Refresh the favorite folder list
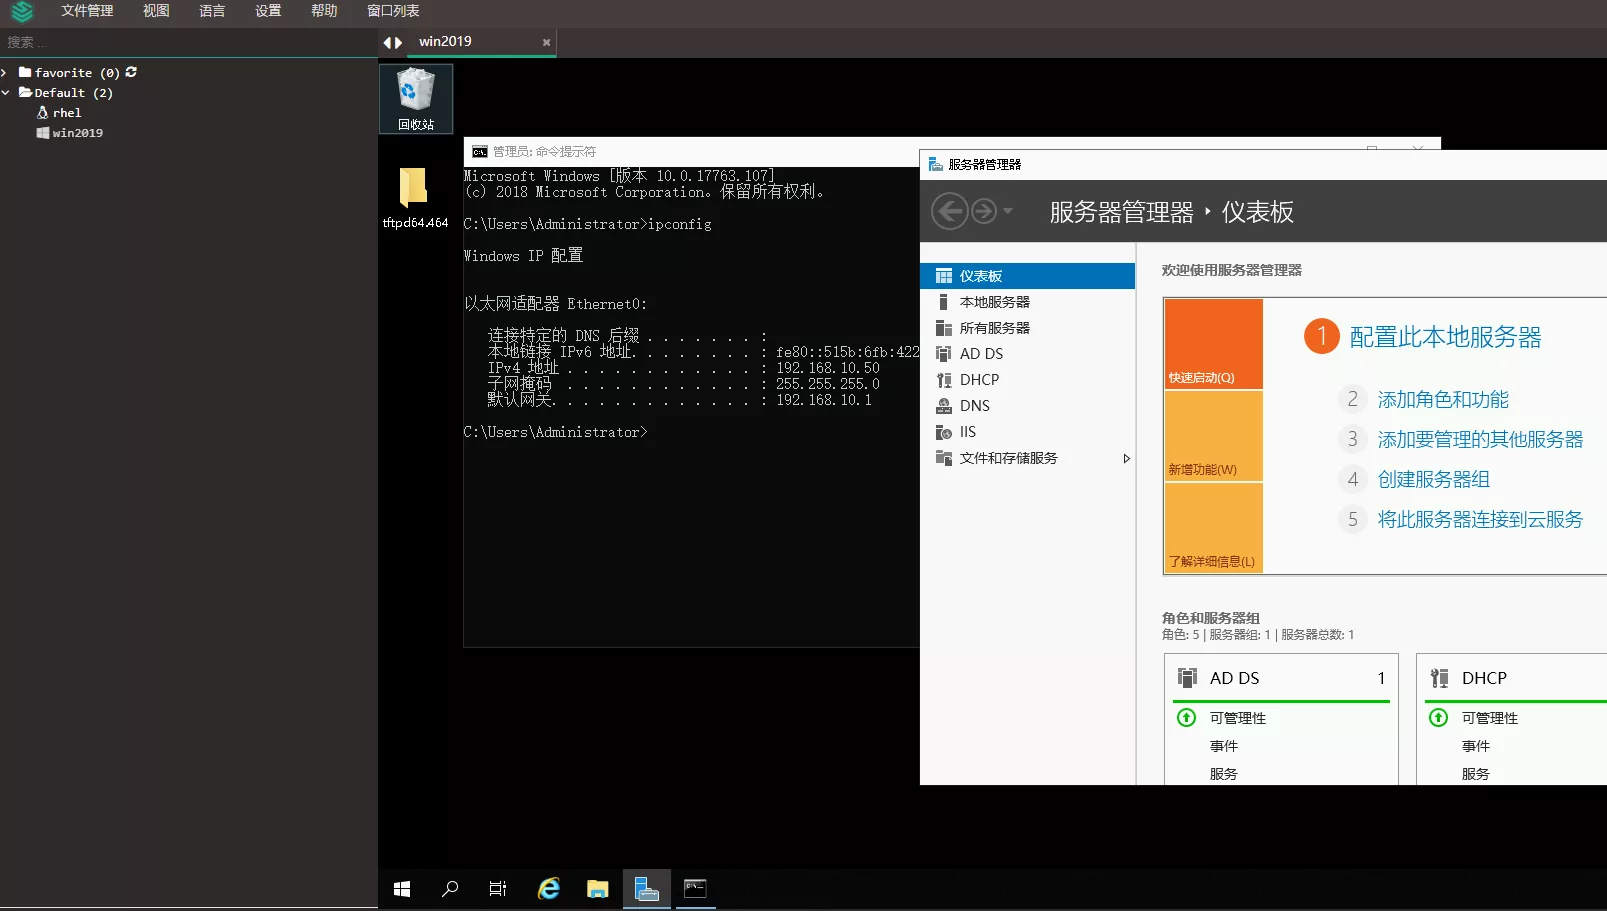The width and height of the screenshot is (1607, 911). pyautogui.click(x=131, y=72)
